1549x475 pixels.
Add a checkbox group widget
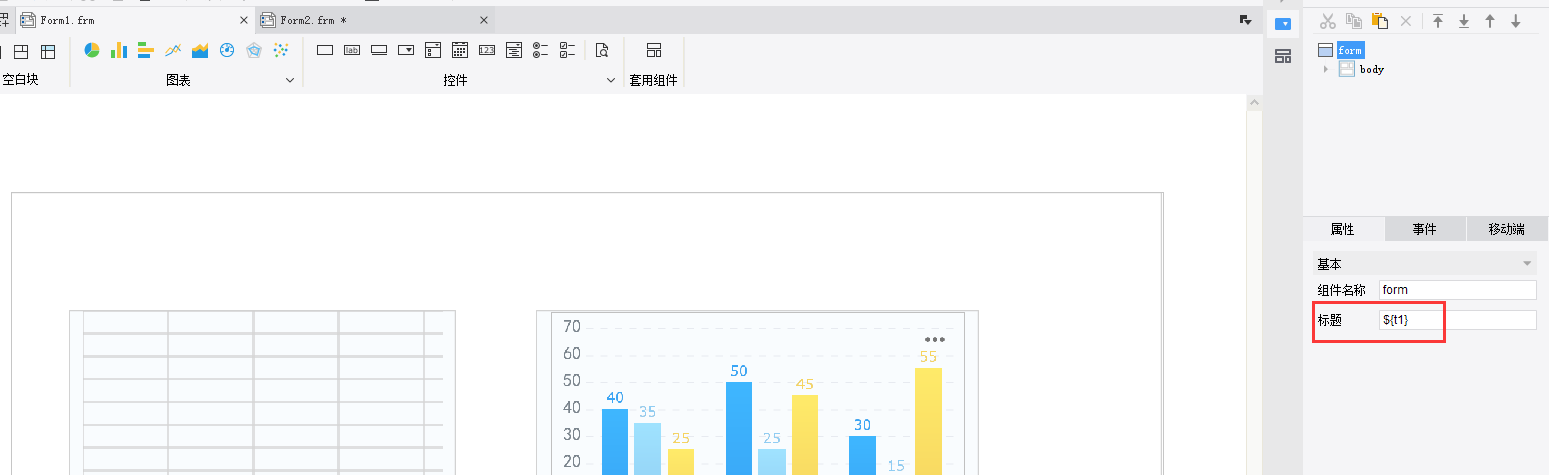(568, 50)
